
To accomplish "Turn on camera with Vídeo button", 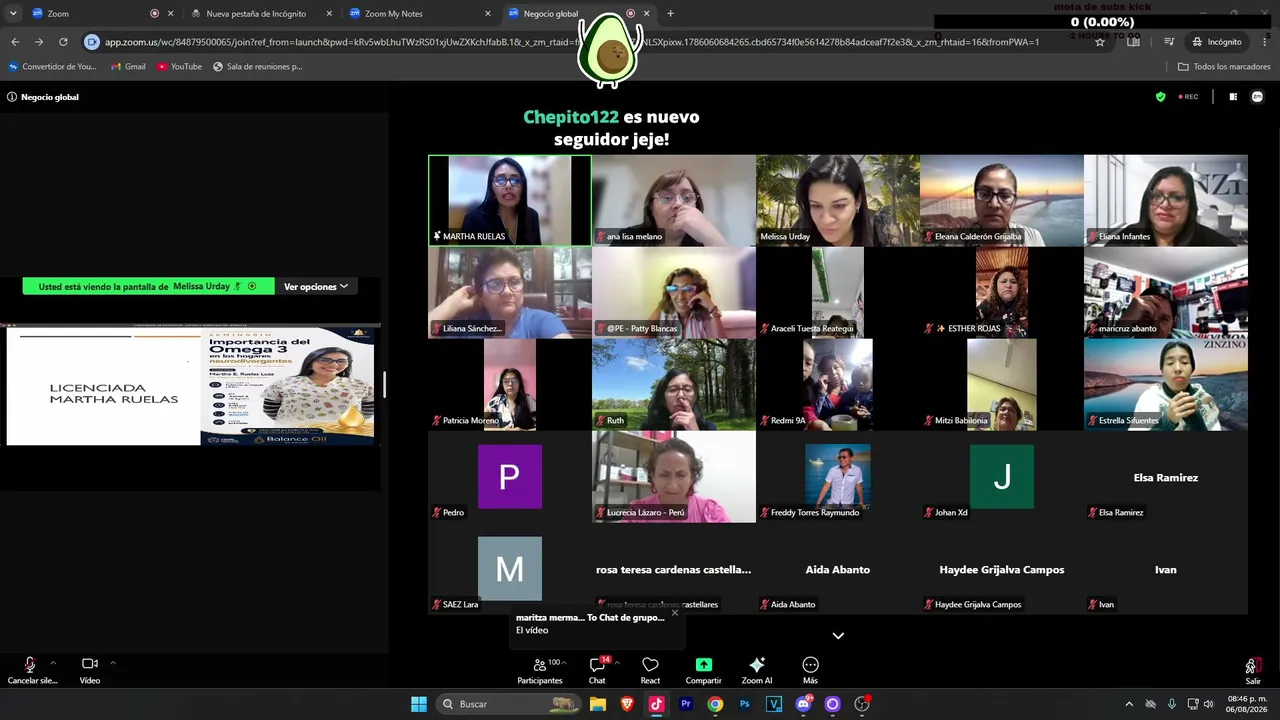I will pyautogui.click(x=90, y=670).
